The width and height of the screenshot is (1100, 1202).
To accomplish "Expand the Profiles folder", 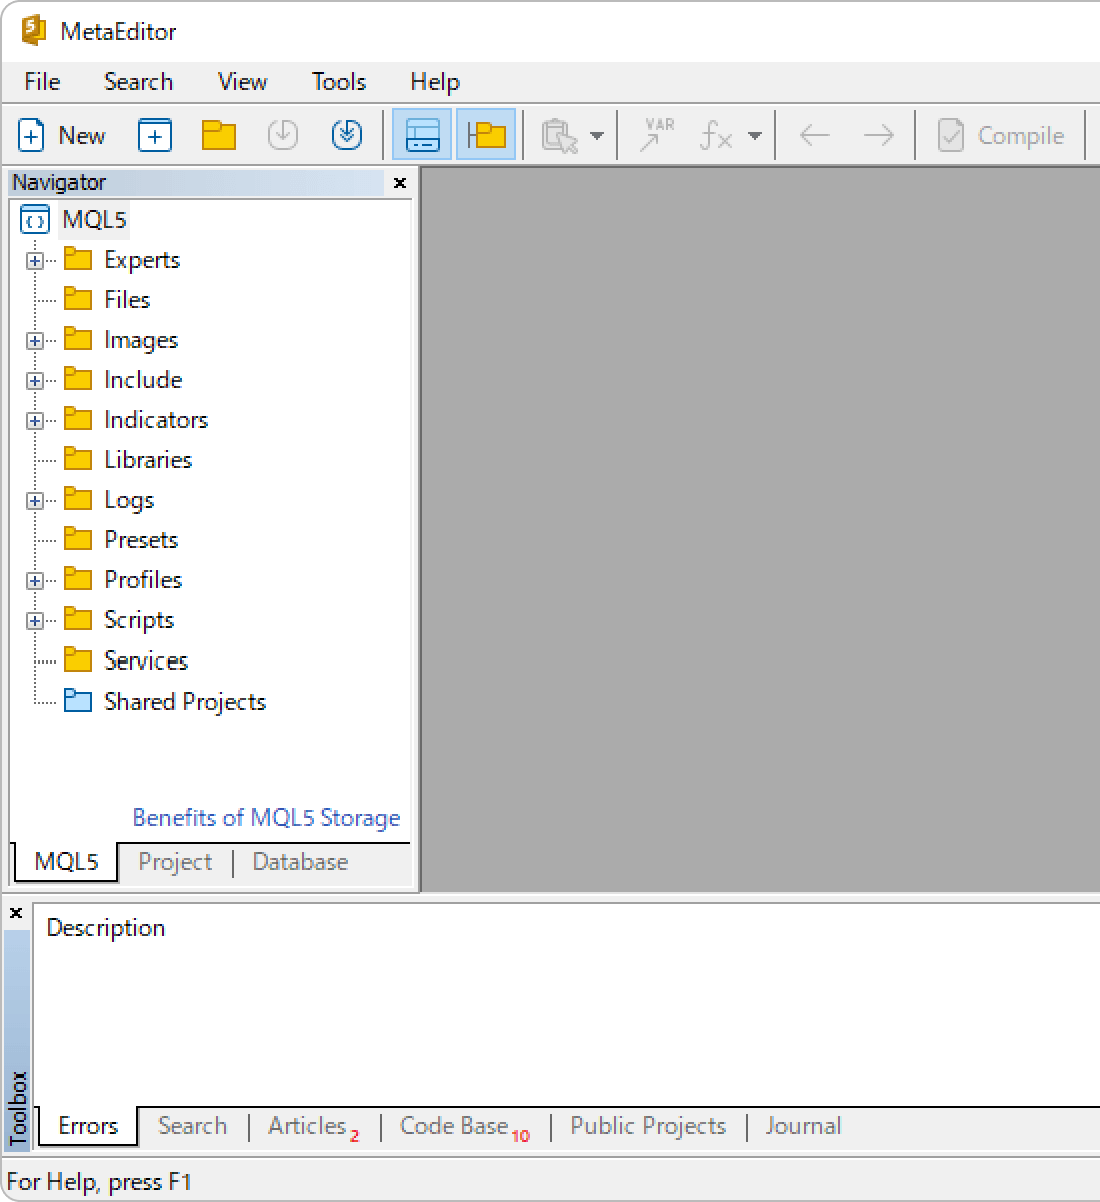I will click(35, 581).
